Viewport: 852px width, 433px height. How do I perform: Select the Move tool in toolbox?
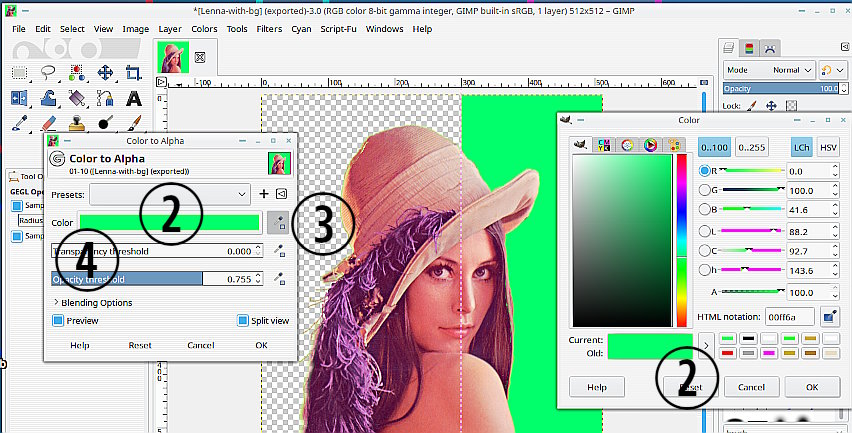[105, 72]
